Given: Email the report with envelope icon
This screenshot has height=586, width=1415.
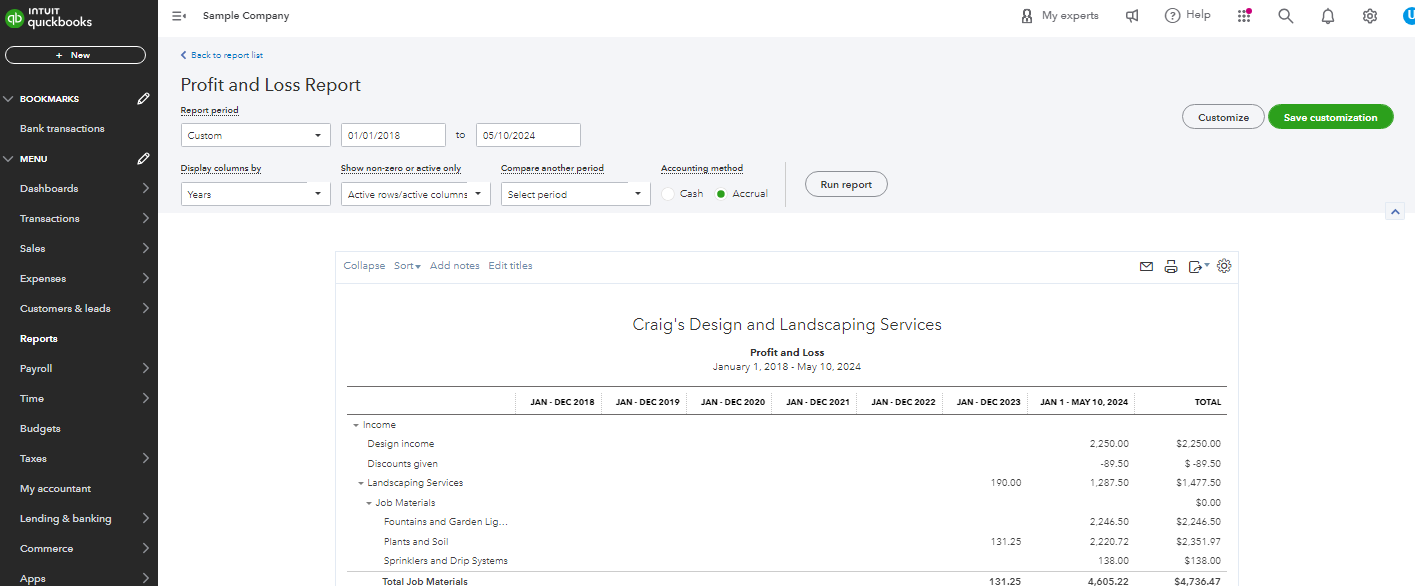Looking at the screenshot, I should pyautogui.click(x=1147, y=266).
